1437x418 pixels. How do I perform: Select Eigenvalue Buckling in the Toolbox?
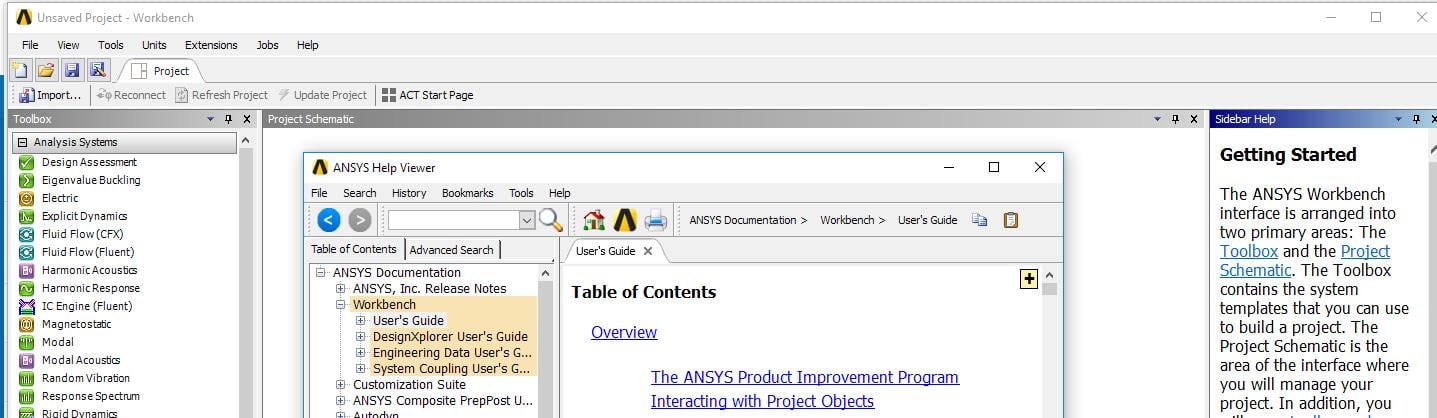[91, 180]
